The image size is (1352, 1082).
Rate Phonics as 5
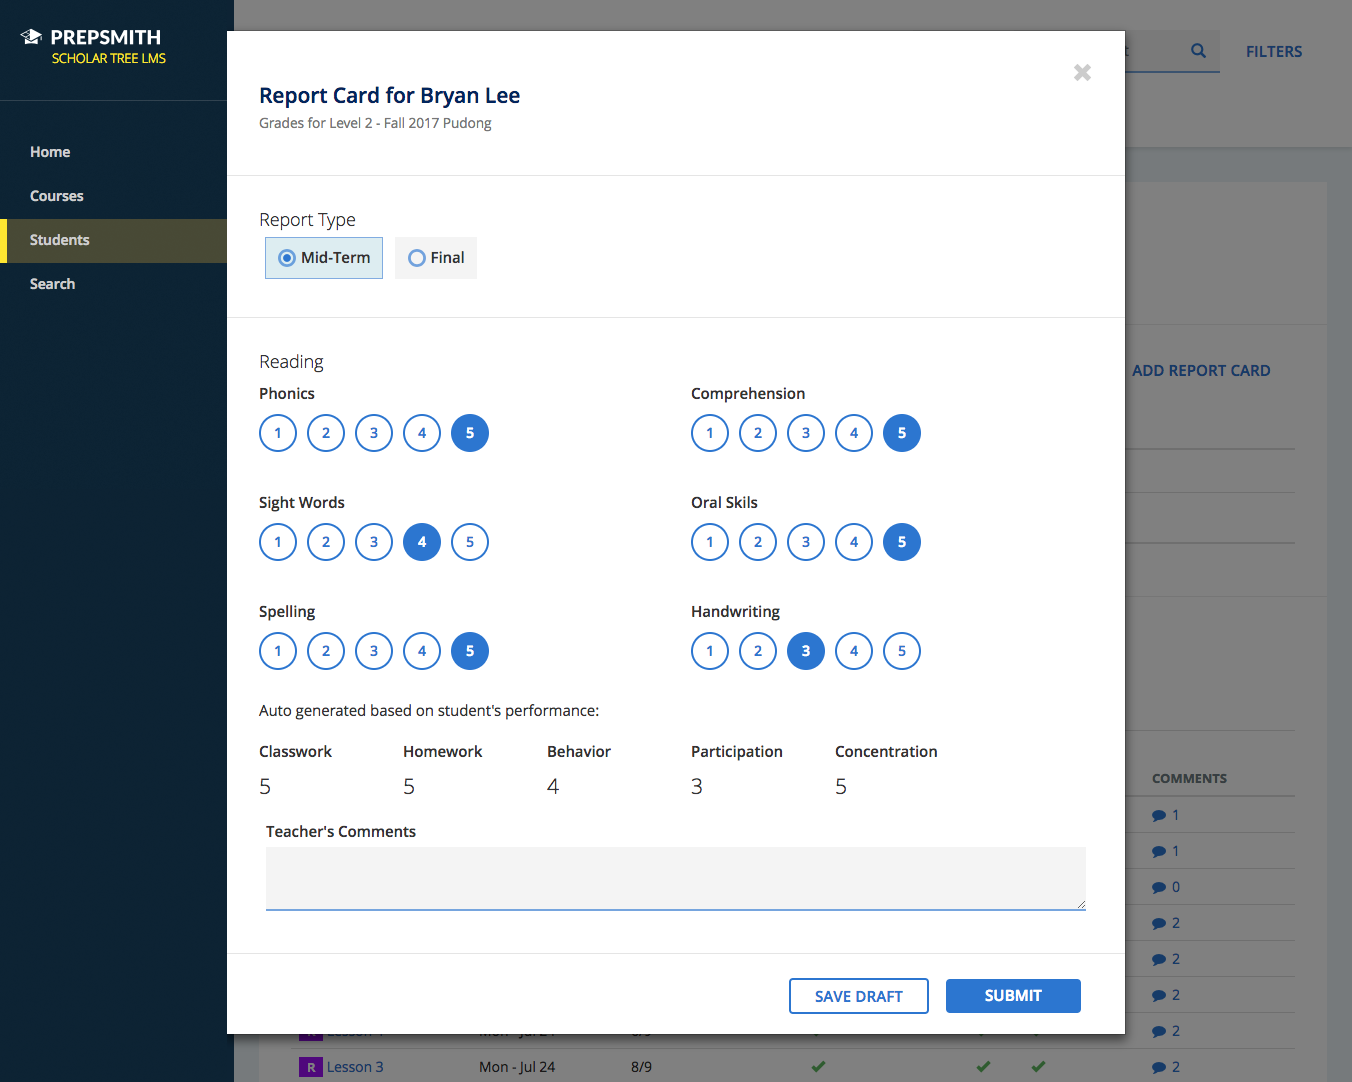point(470,433)
